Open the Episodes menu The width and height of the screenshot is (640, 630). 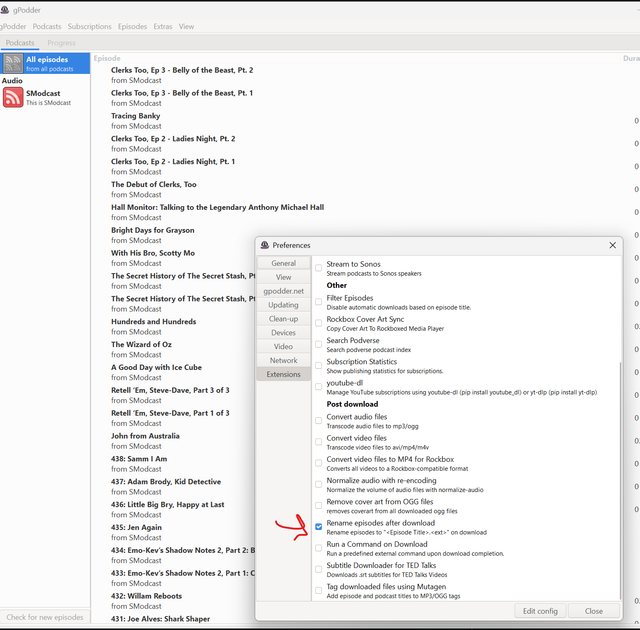[x=132, y=27]
